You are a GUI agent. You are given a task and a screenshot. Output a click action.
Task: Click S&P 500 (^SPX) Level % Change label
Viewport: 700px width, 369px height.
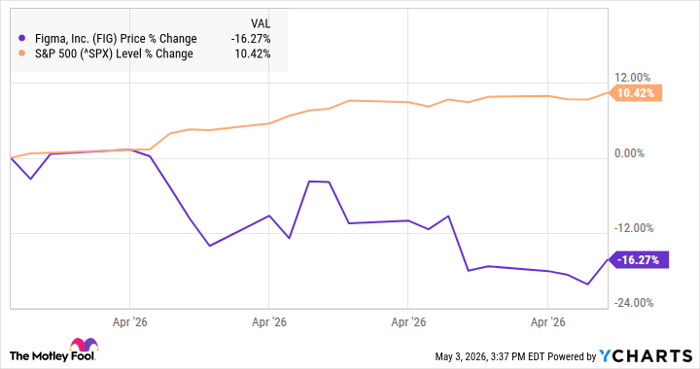pyautogui.click(x=114, y=54)
